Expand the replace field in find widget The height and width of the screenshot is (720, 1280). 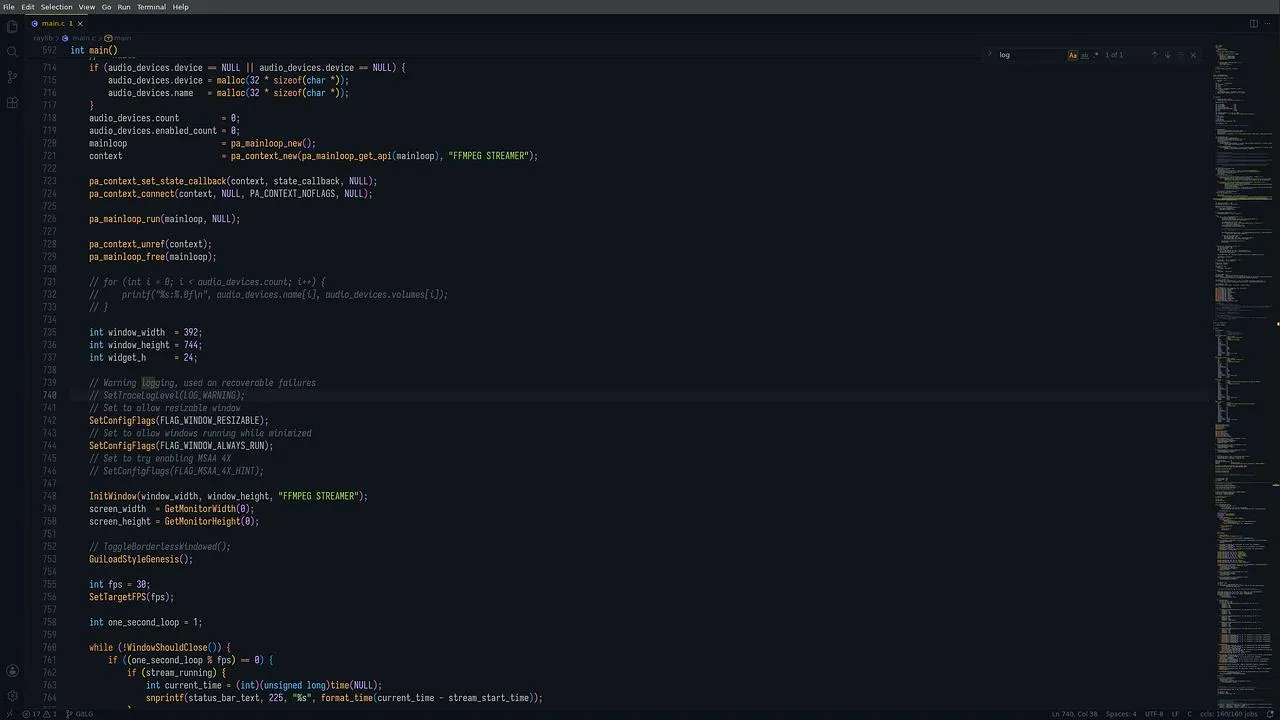(x=990, y=55)
